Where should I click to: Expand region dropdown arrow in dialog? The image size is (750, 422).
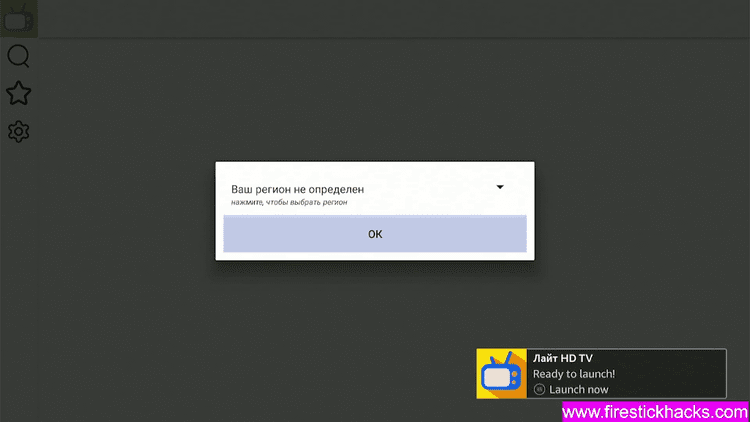click(500, 187)
